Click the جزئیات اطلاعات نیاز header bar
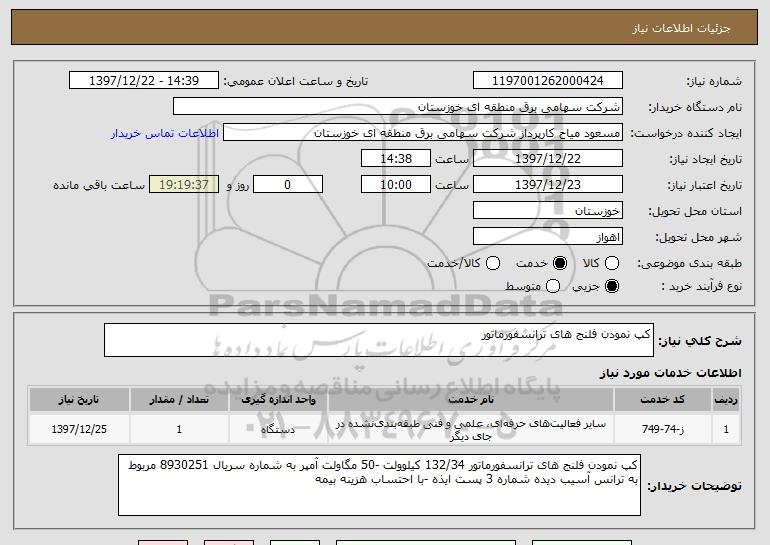770x545 pixels. tap(385, 28)
